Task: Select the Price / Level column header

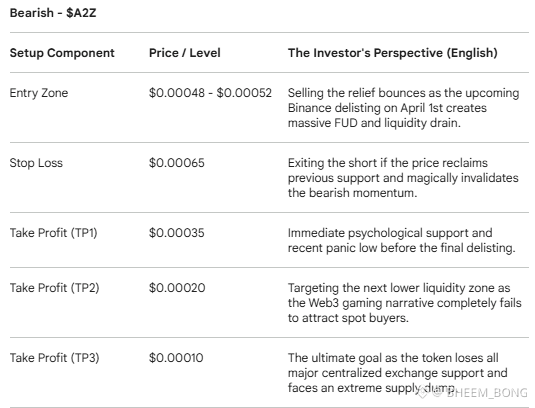Action: pyautogui.click(x=185, y=53)
